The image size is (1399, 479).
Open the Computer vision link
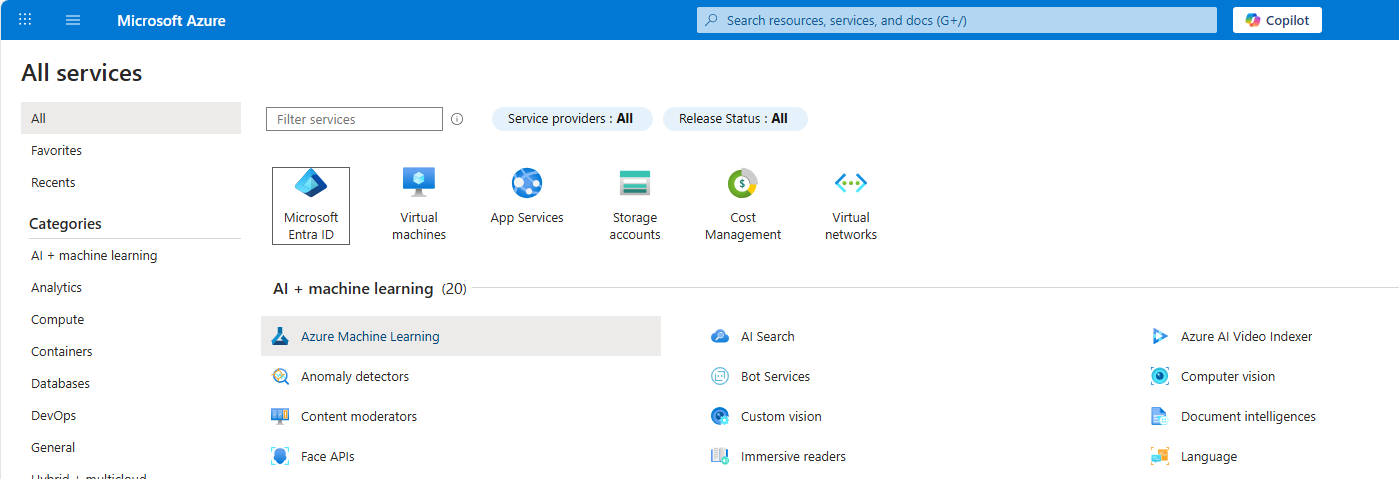pyautogui.click(x=1228, y=377)
